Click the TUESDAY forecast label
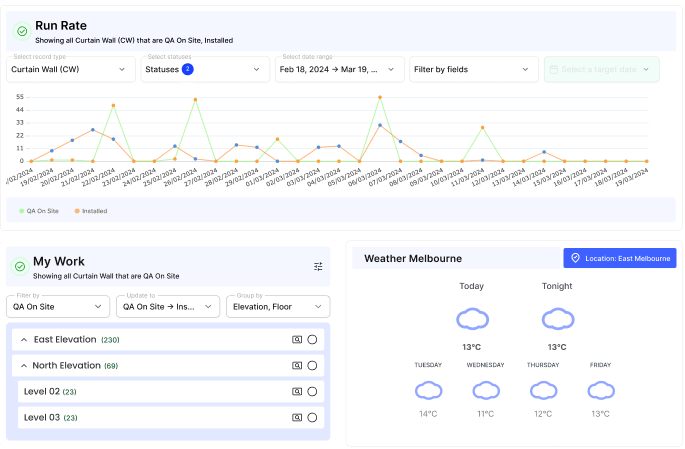The width and height of the screenshot is (685, 449). point(428,365)
